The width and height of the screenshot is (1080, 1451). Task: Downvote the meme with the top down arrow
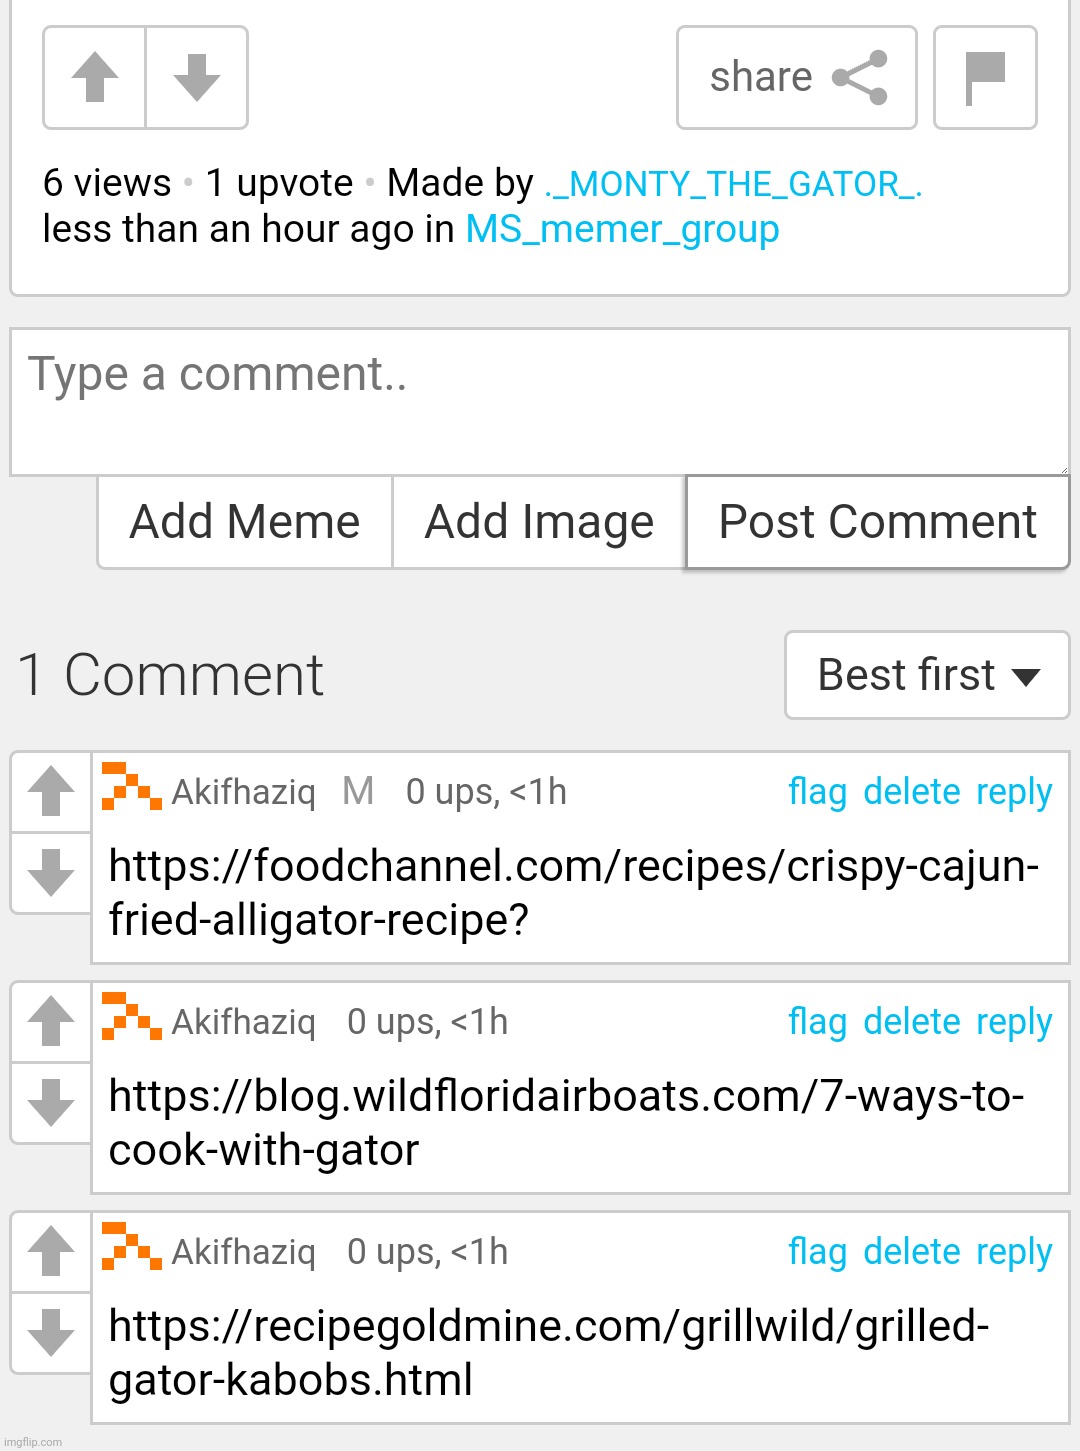[x=197, y=78]
